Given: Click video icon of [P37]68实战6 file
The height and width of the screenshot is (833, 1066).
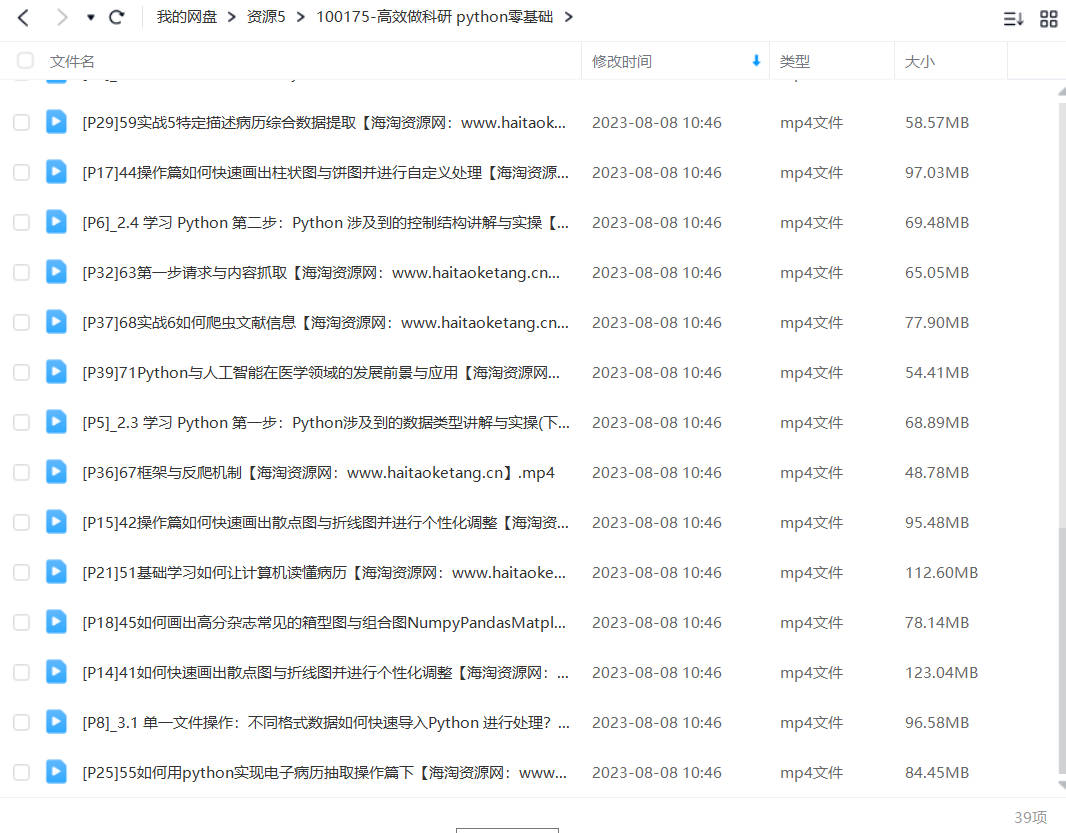Looking at the screenshot, I should click(56, 322).
